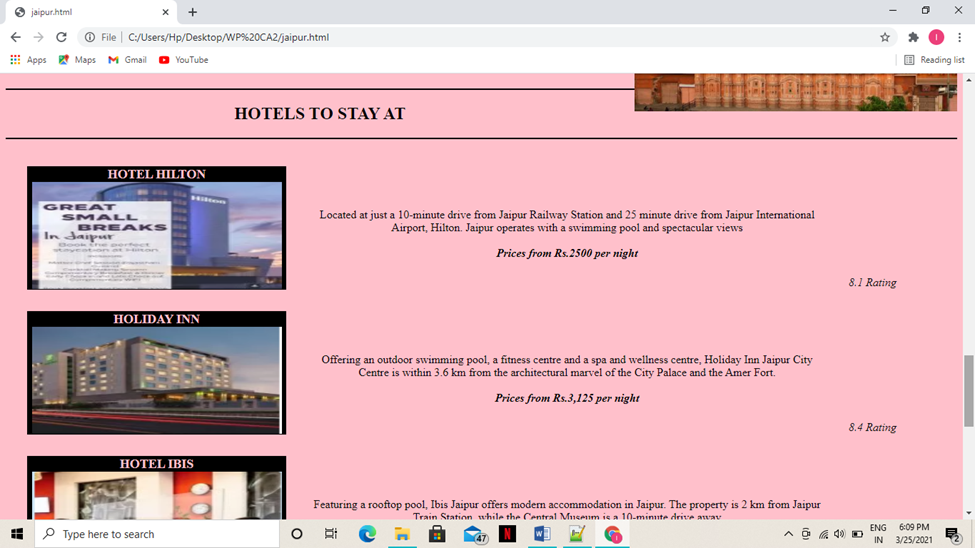Restore down the Chrome window
This screenshot has height=548, width=975.
(x=925, y=11)
